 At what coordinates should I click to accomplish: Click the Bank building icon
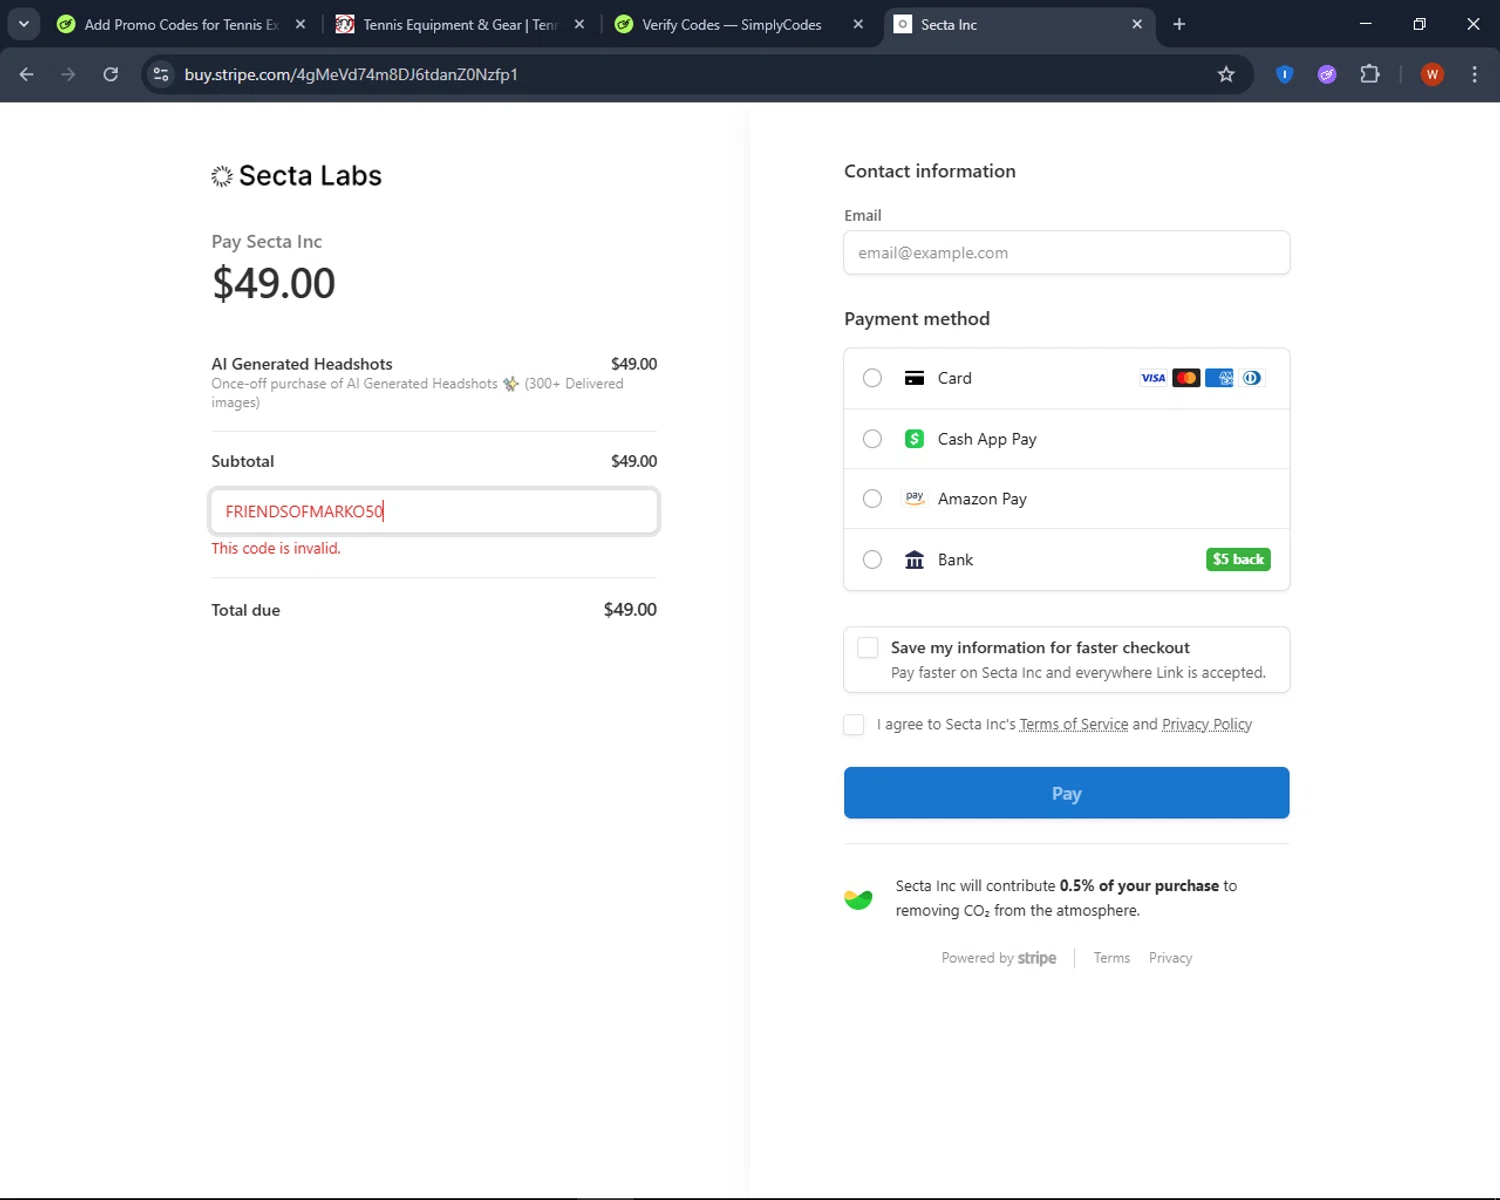point(914,560)
